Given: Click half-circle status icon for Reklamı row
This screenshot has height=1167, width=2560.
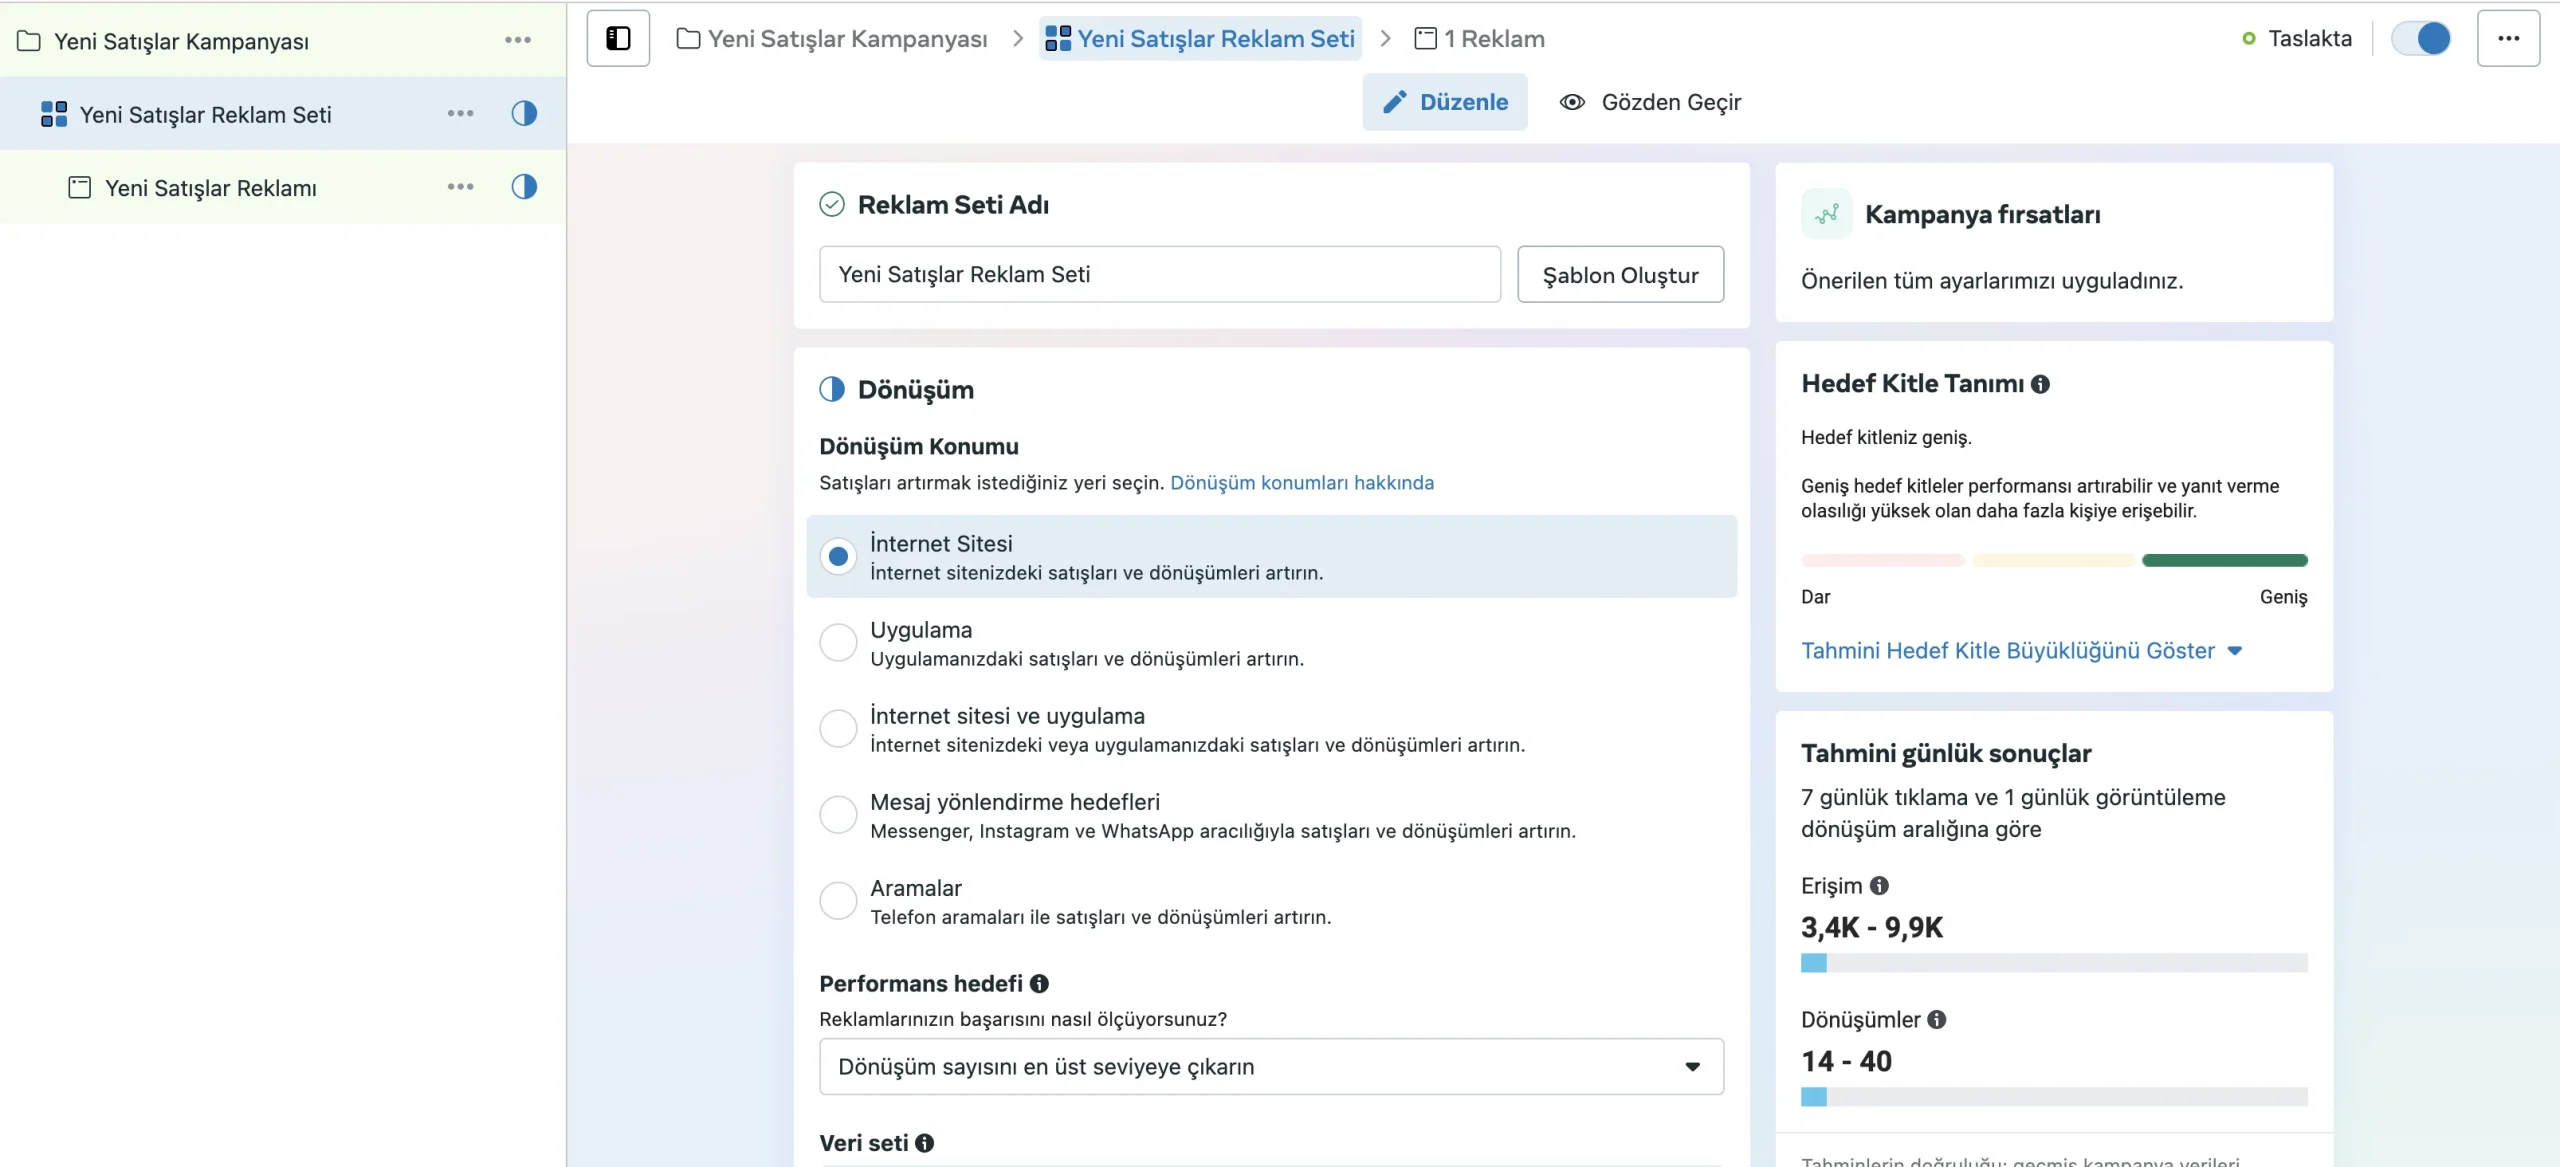Looking at the screenshot, I should pos(524,187).
